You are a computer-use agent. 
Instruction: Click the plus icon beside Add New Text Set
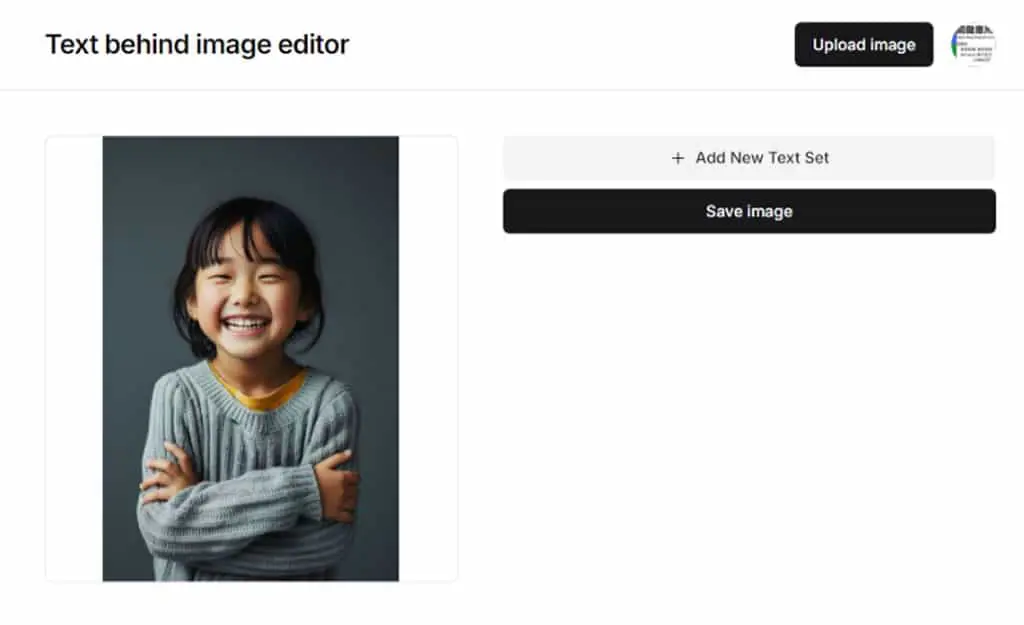tap(678, 158)
